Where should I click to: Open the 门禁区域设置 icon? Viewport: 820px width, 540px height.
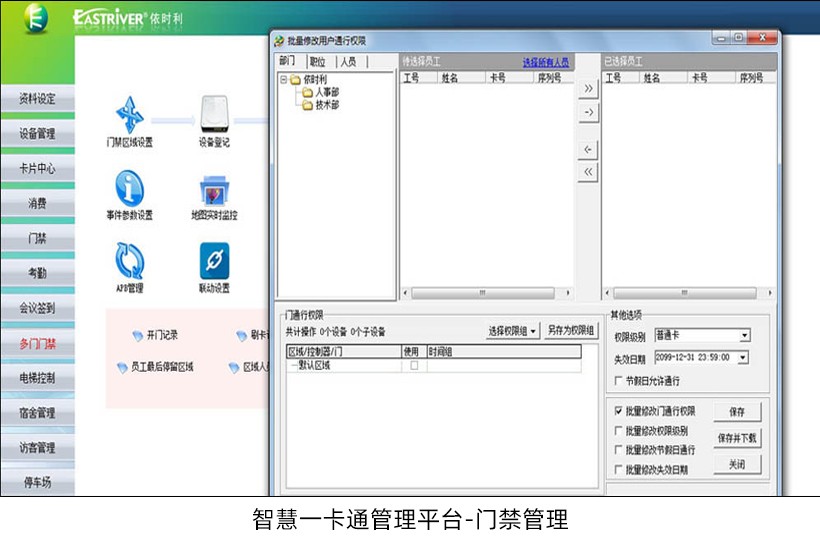[130, 115]
